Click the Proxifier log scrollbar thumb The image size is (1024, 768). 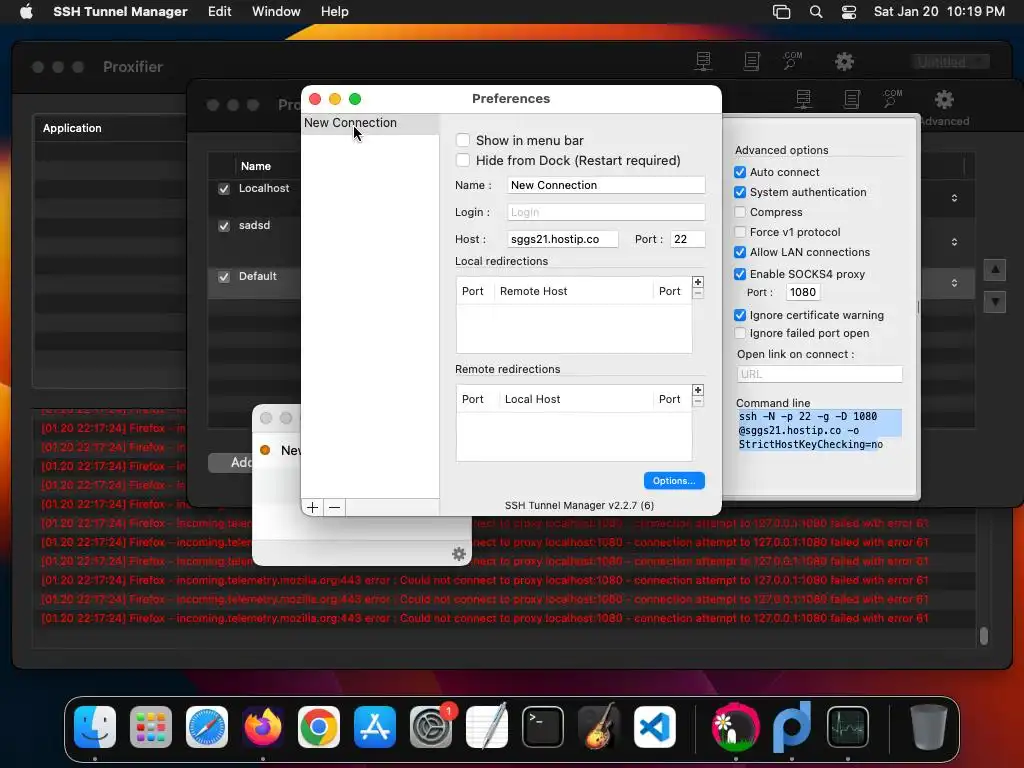click(984, 635)
